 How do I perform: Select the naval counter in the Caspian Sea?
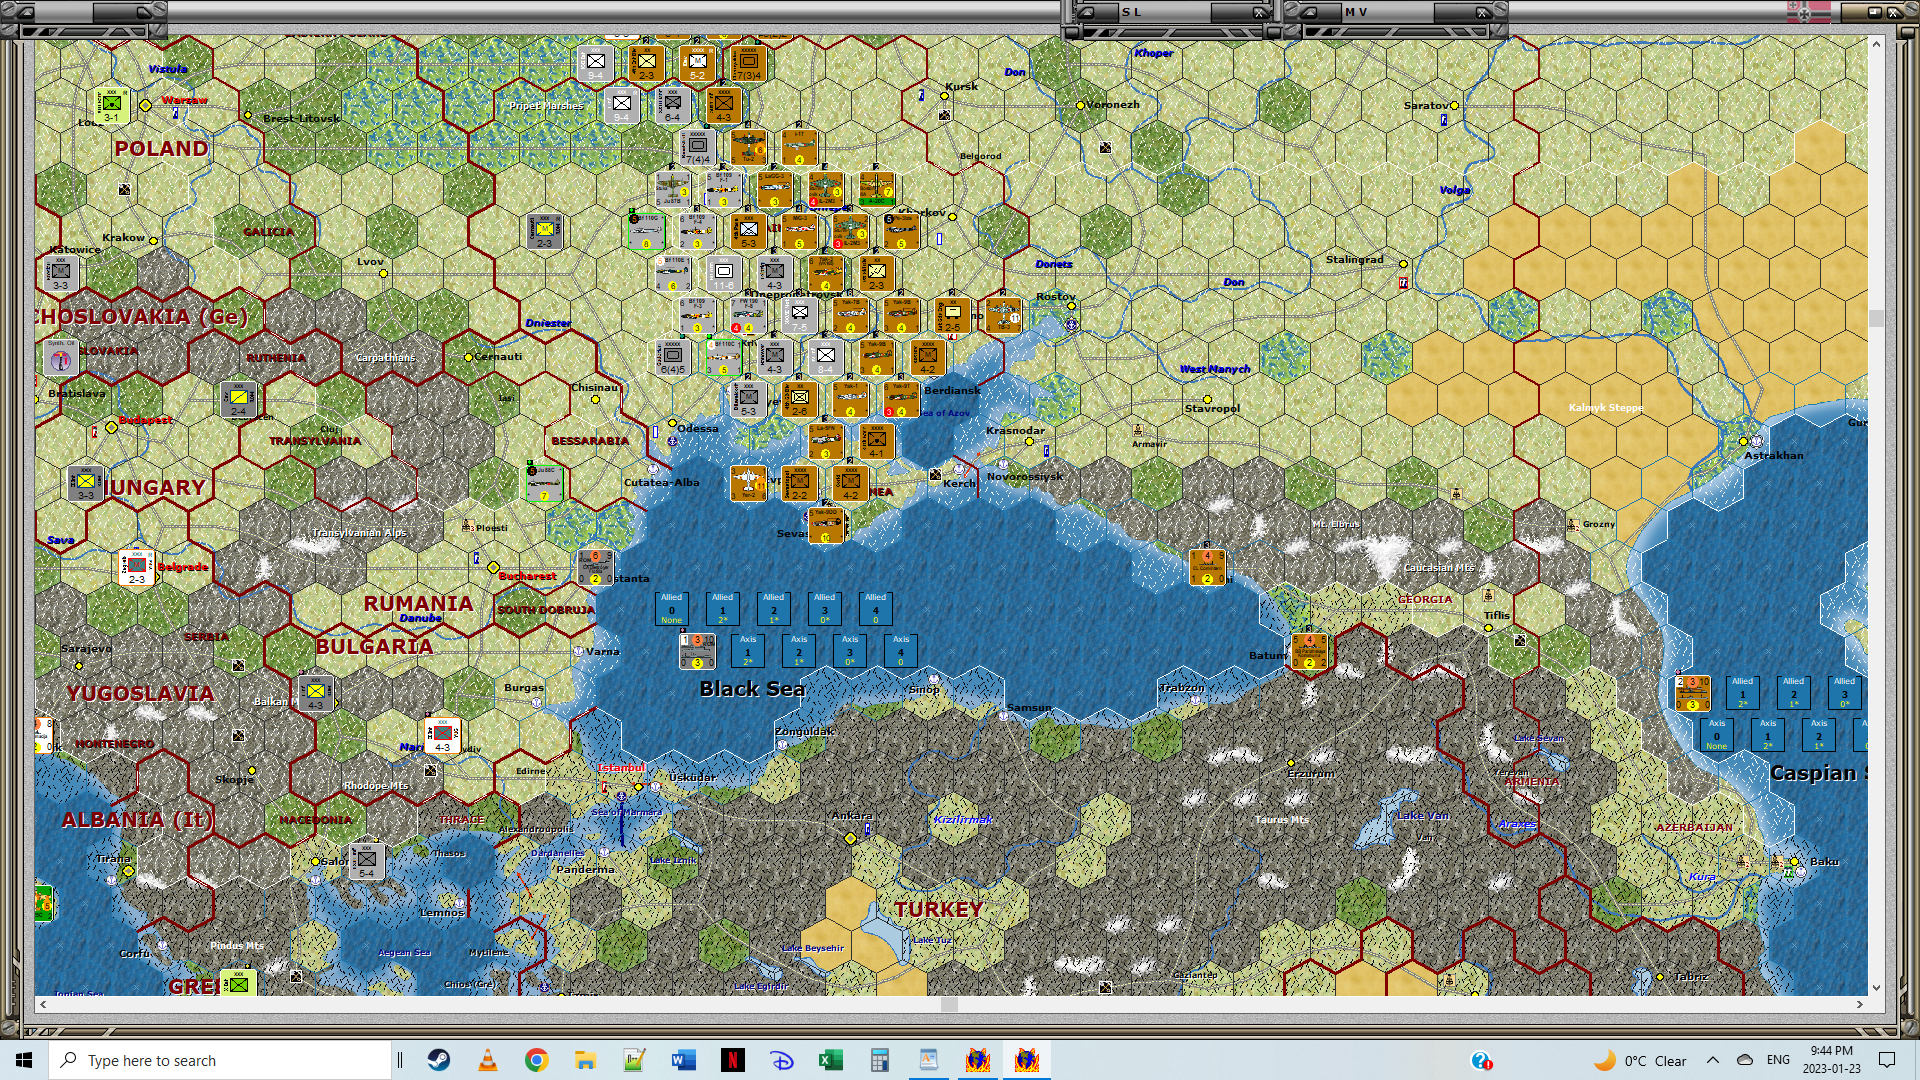[x=1692, y=693]
